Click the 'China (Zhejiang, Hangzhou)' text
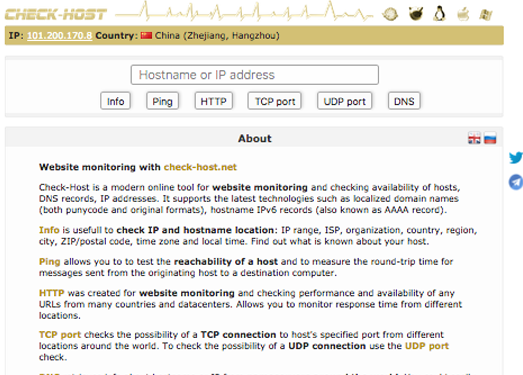The image size is (523, 375). click(x=217, y=35)
